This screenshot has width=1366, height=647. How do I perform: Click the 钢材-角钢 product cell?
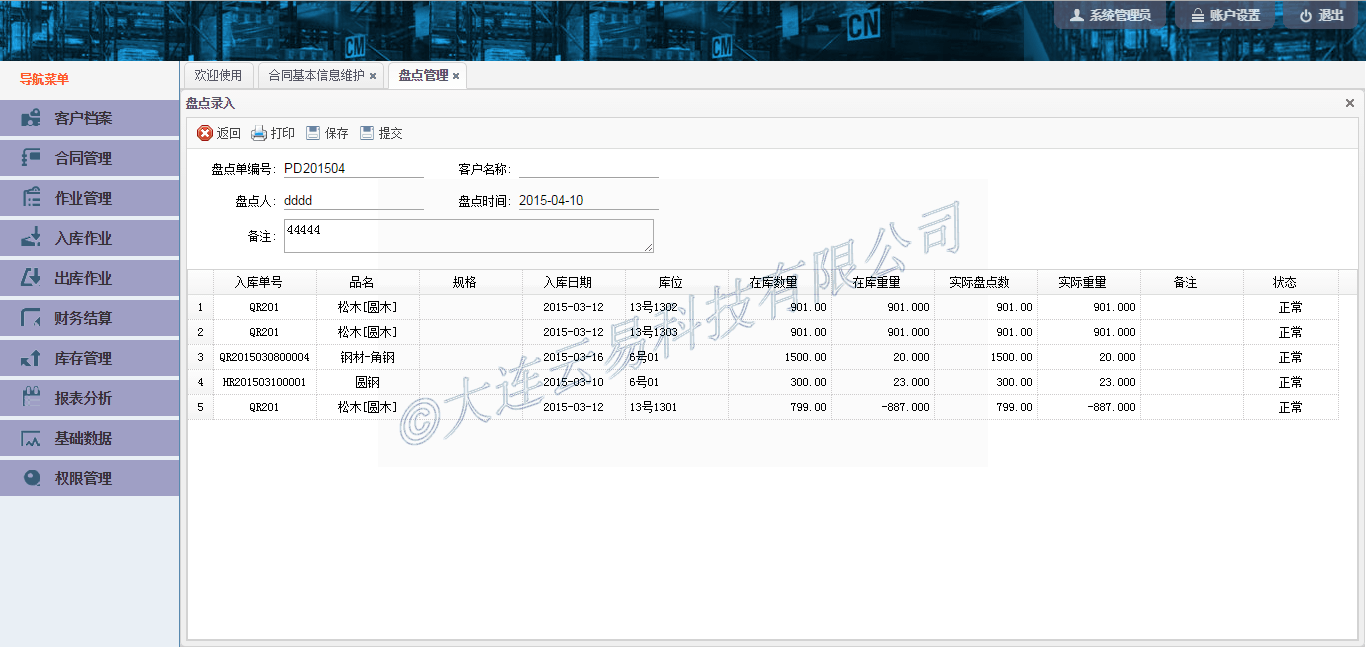pos(367,357)
